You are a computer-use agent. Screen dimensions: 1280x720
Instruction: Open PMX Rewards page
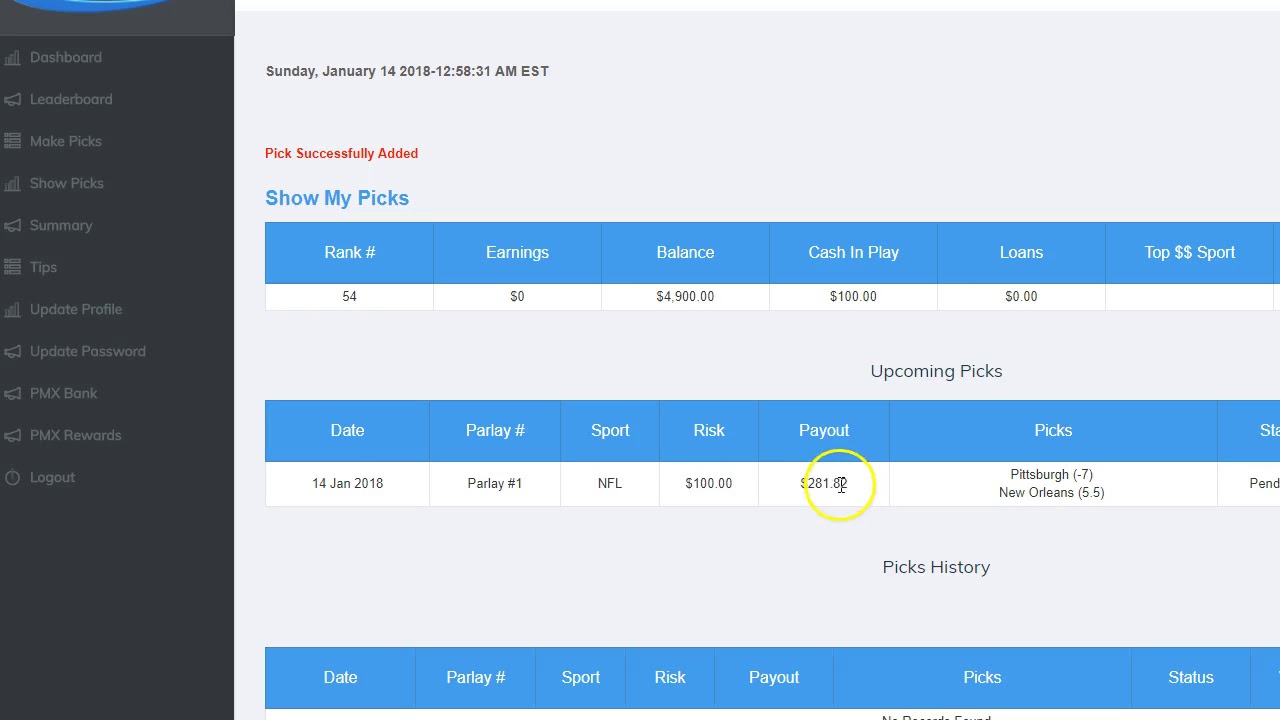[x=76, y=436]
